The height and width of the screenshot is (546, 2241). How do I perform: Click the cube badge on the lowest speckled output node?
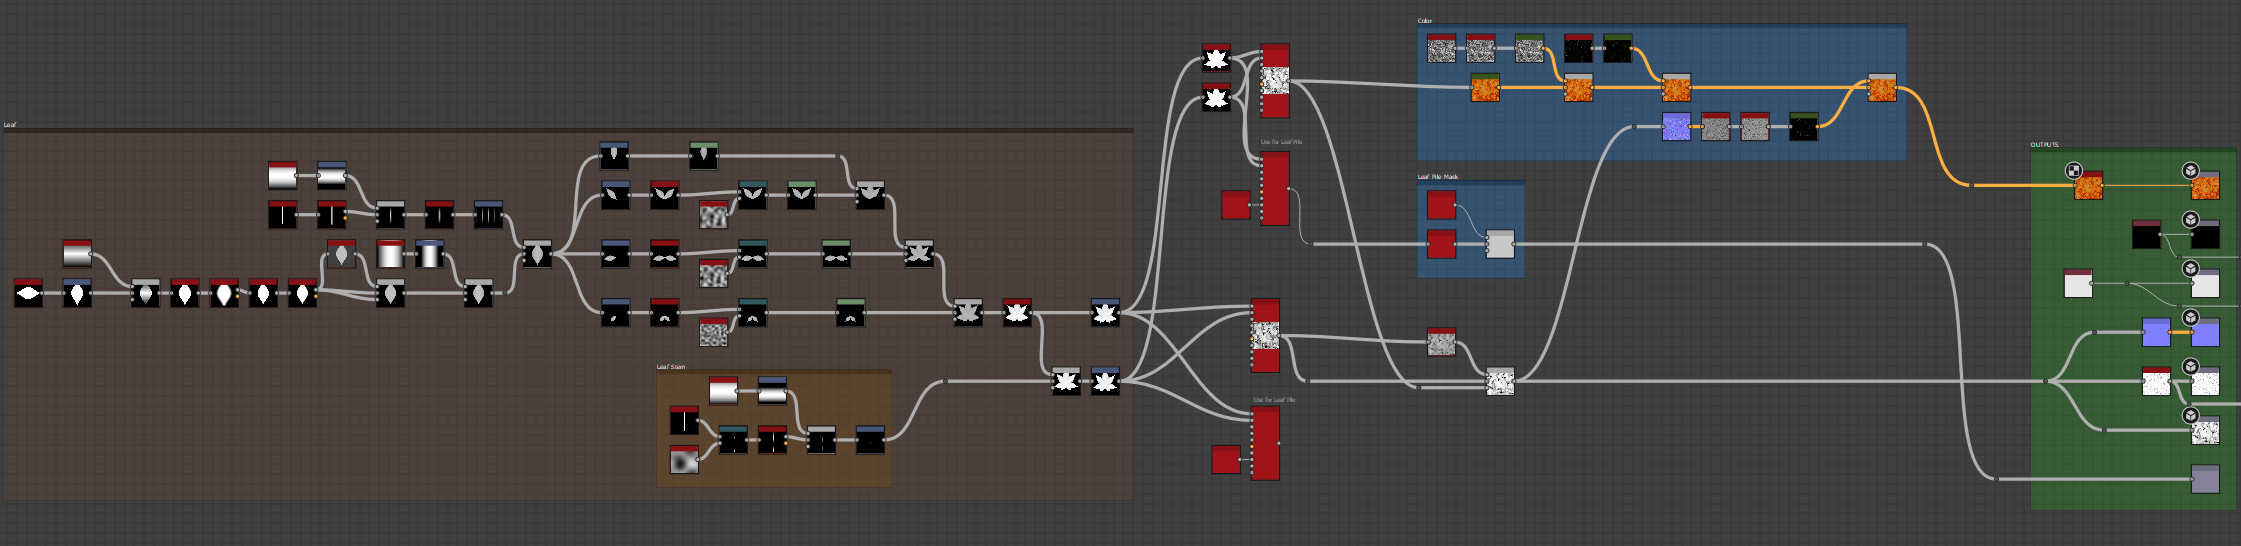2190,415
